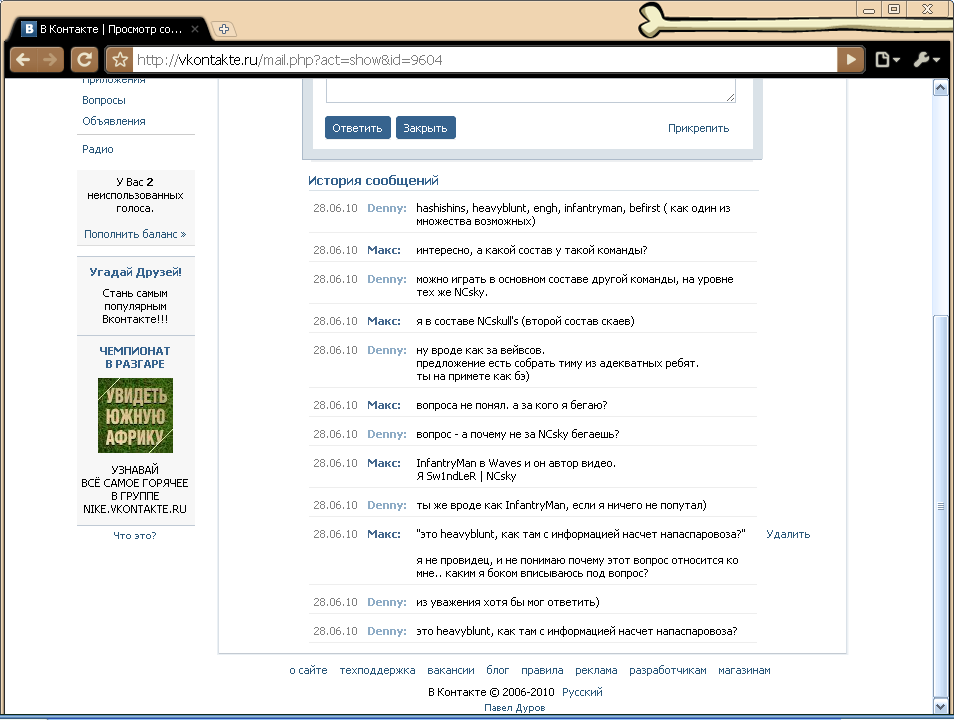954x720 pixels.
Task: Select the В Контакте browser tab
Action: (112, 29)
